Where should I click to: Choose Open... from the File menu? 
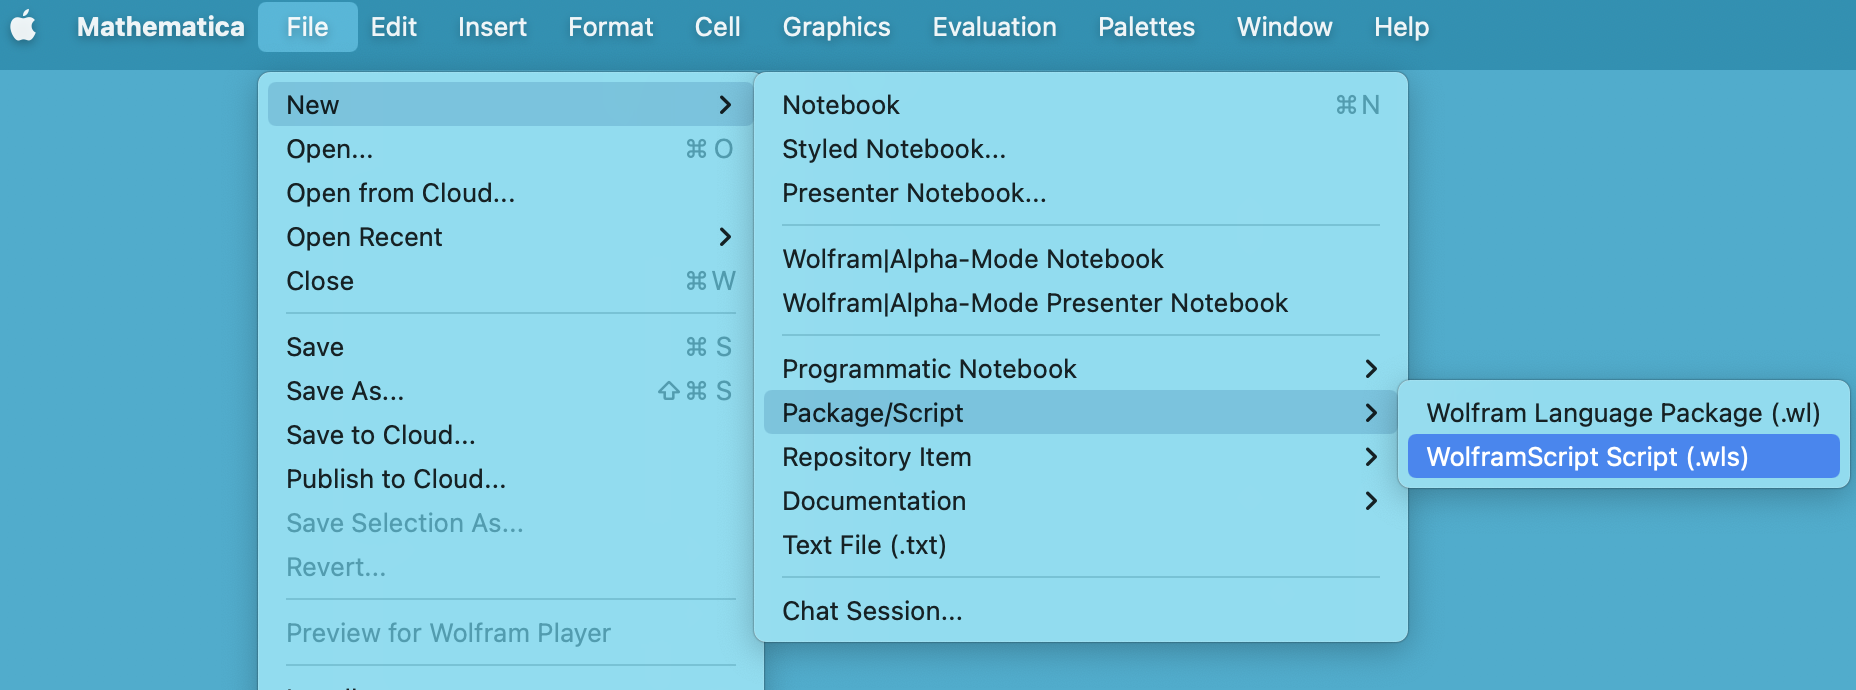(510, 148)
